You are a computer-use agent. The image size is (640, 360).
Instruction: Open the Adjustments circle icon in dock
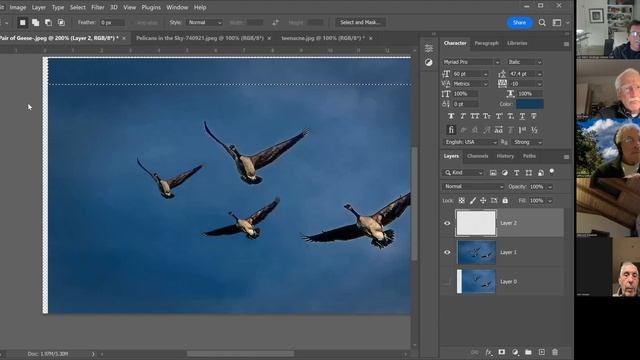click(x=429, y=62)
